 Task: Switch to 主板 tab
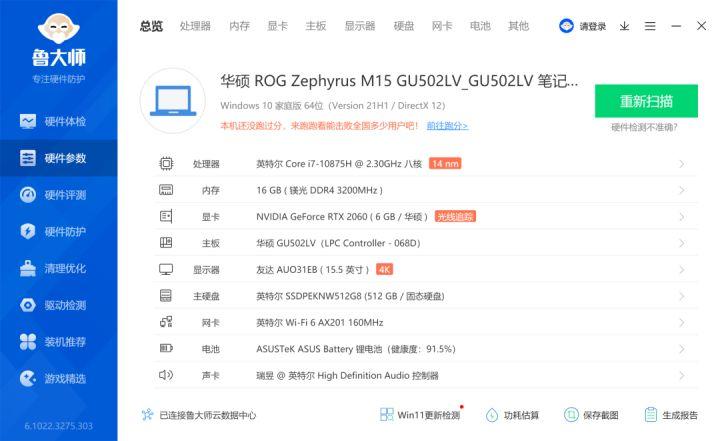316,26
